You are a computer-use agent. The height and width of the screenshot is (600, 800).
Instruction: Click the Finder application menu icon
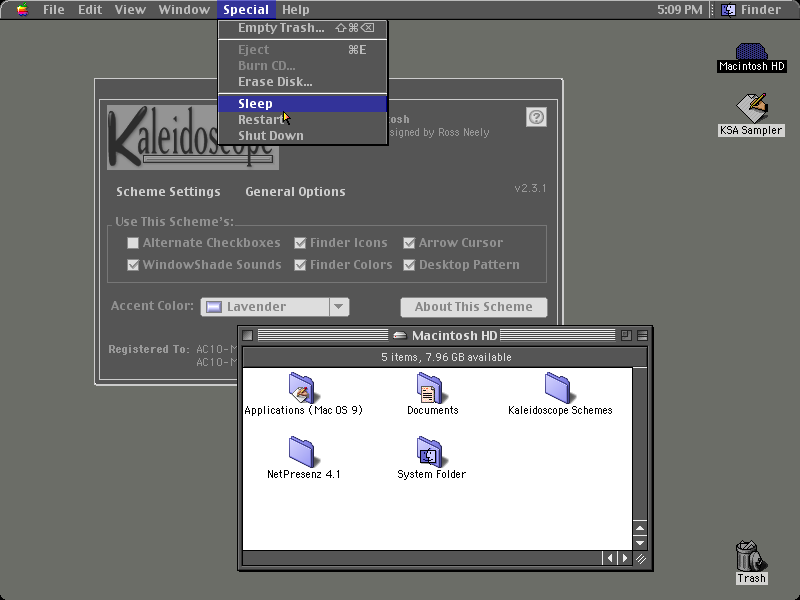pos(728,10)
